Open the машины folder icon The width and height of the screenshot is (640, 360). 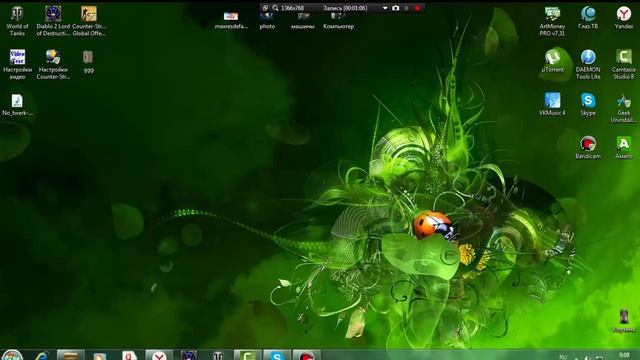[303, 20]
